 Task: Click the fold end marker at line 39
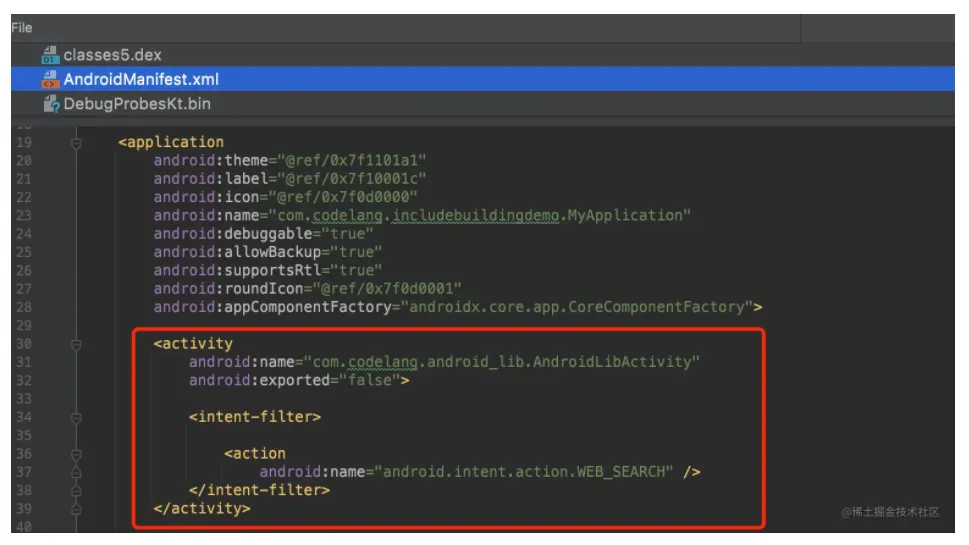76,509
